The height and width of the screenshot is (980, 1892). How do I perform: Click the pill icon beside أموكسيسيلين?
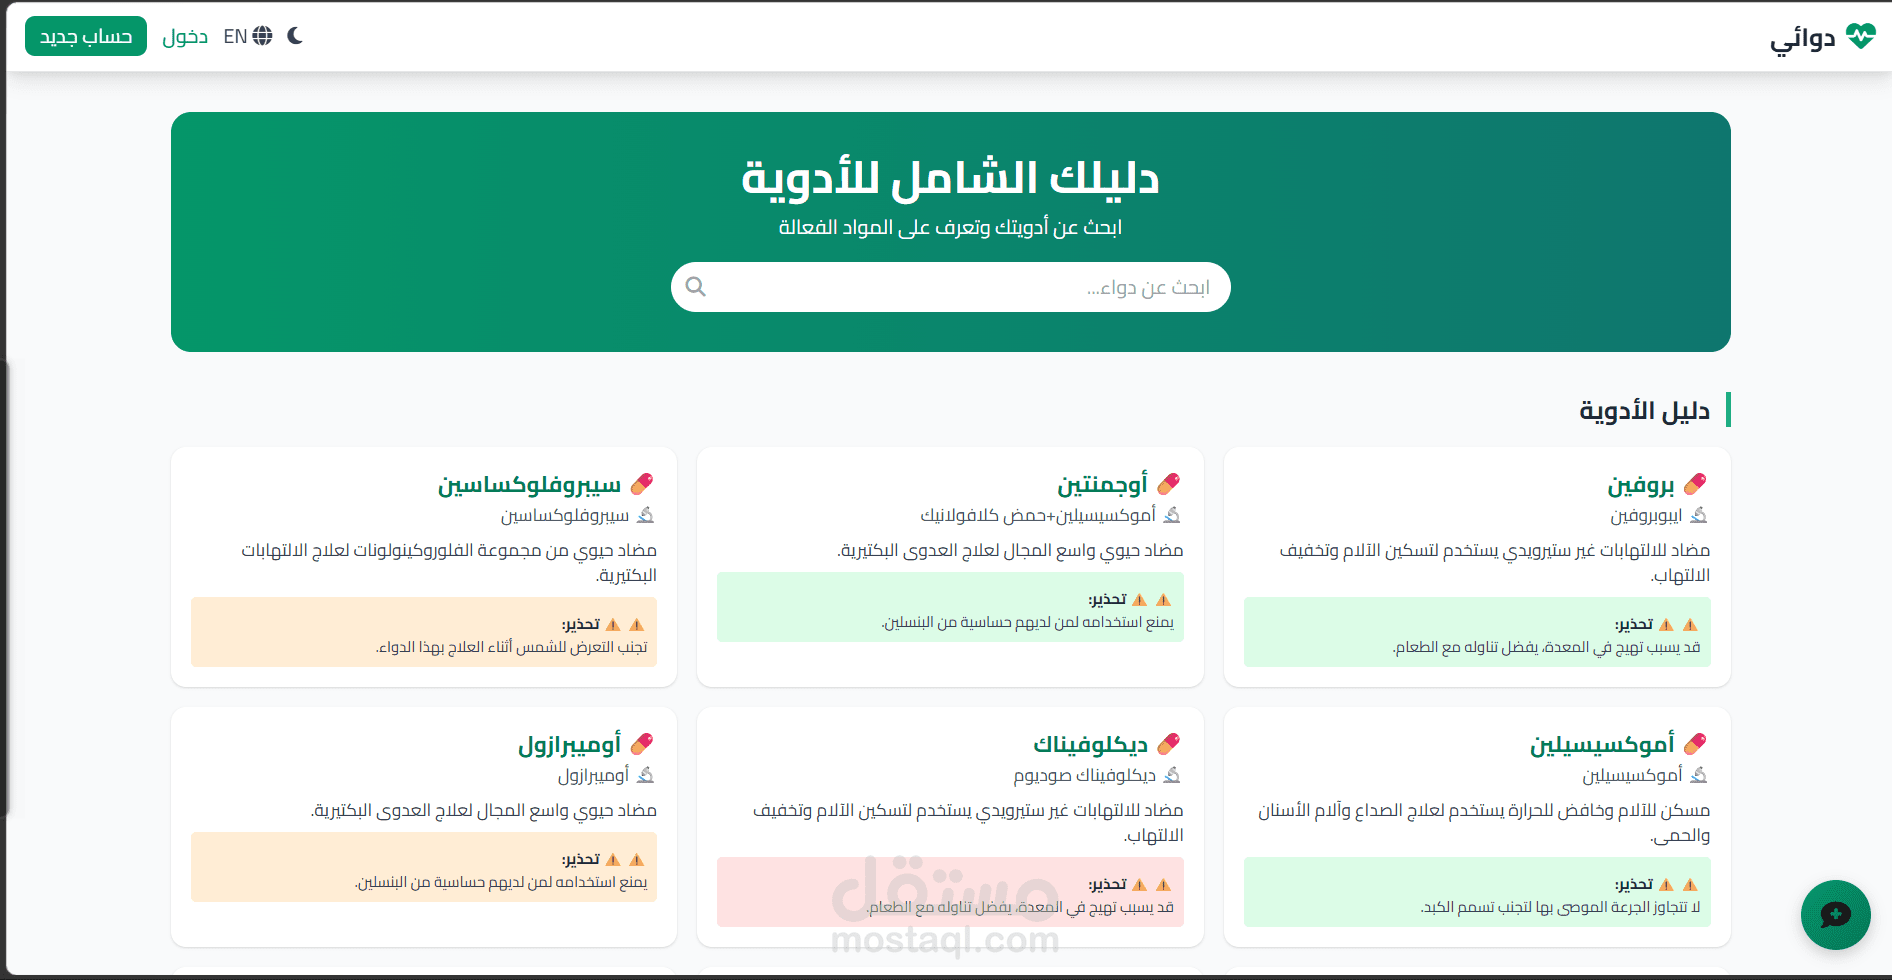[1695, 744]
